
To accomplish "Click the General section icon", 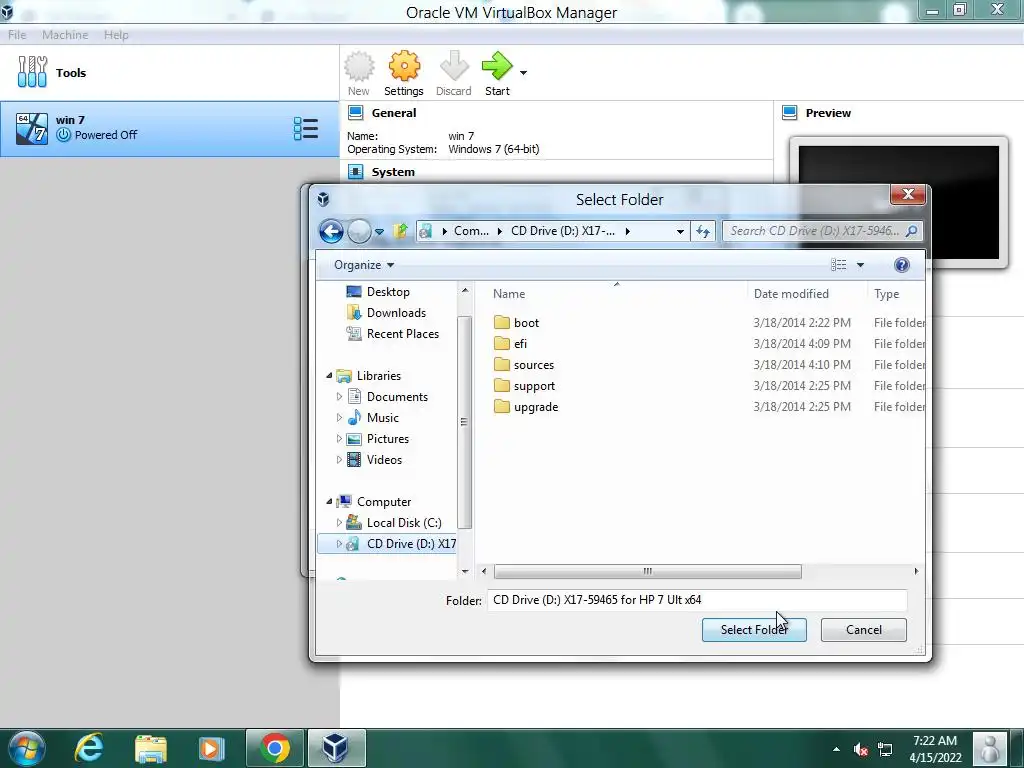I will pos(356,113).
